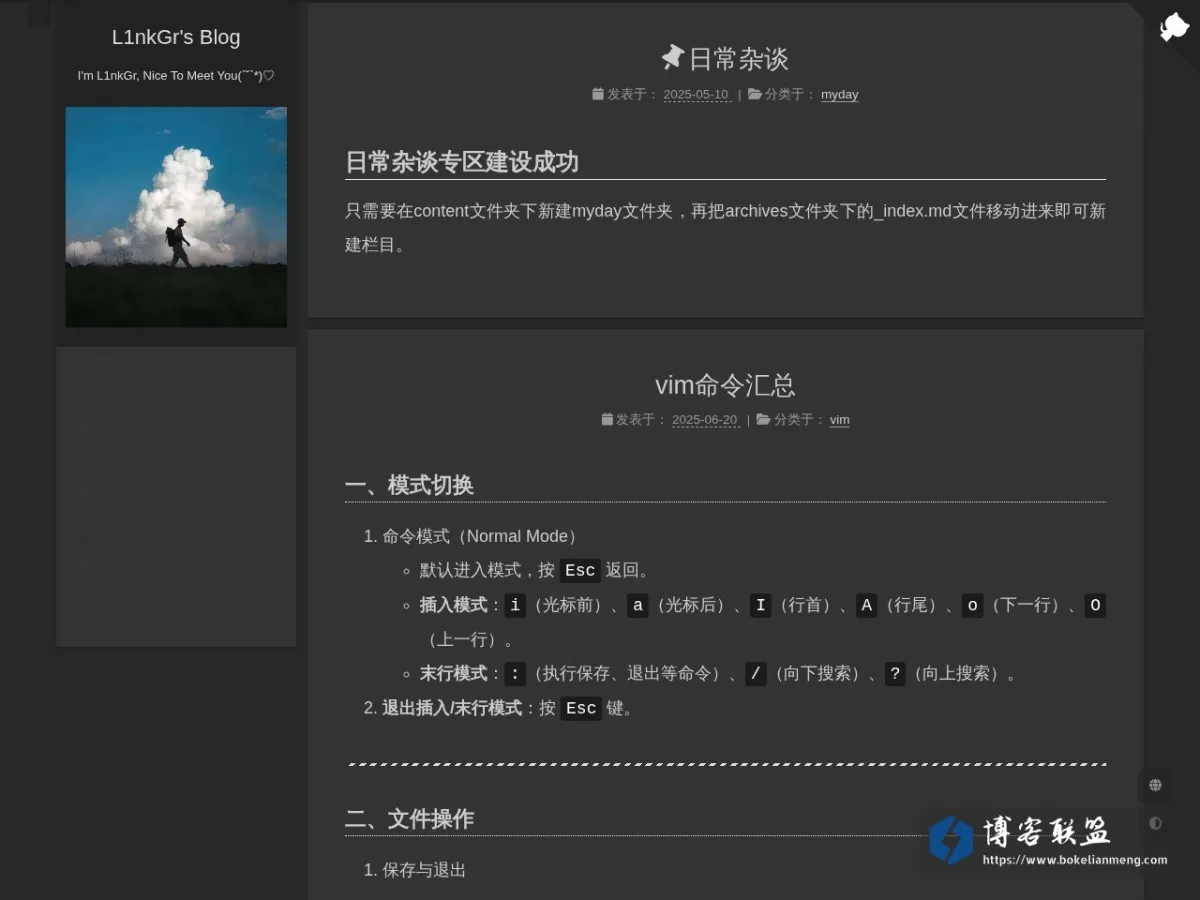Click the calendar icon before 2025-06-20
The width and height of the screenshot is (1200, 900).
point(607,419)
